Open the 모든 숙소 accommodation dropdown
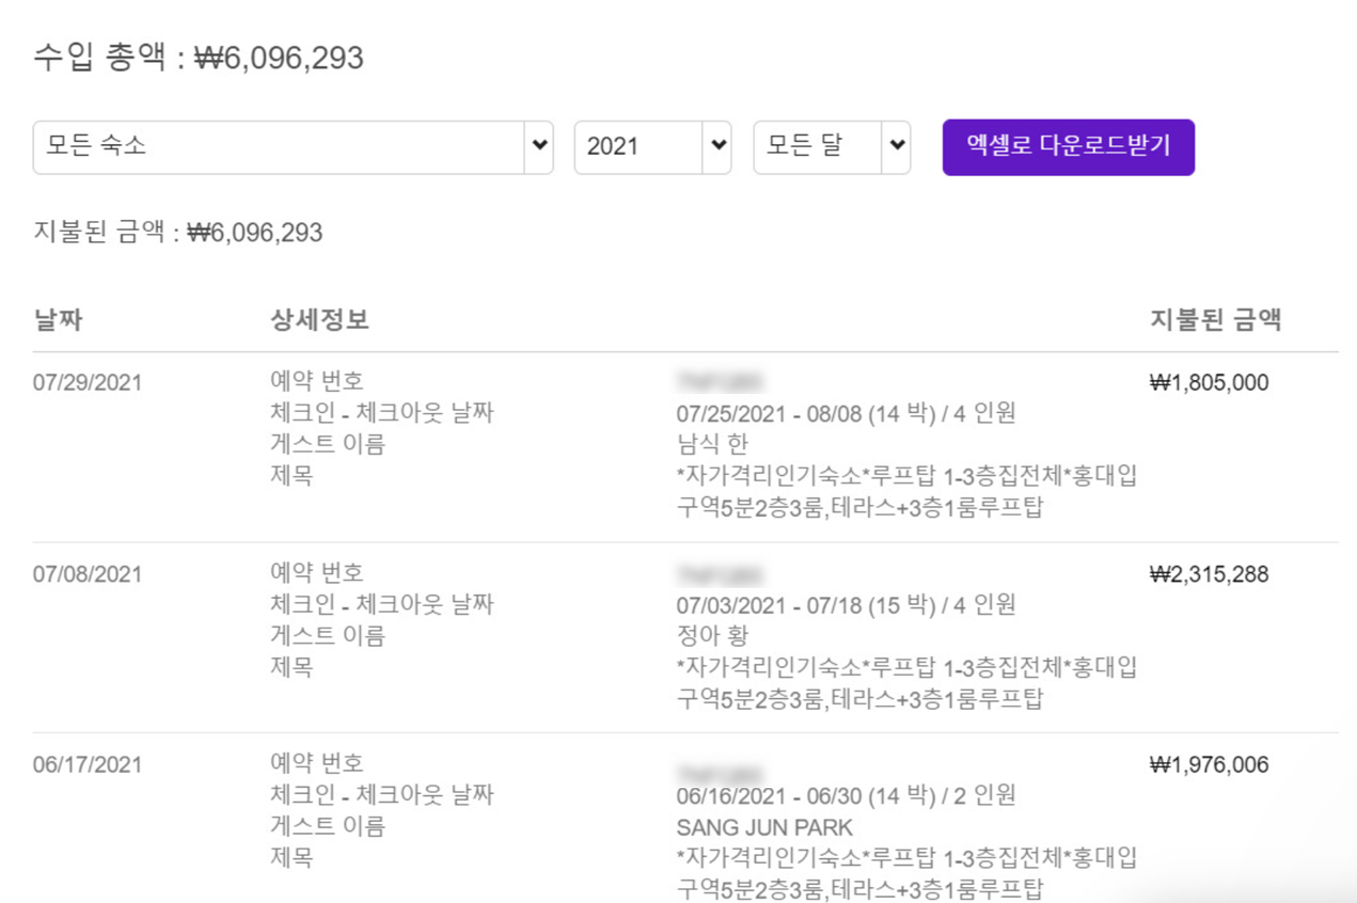This screenshot has height=903, width=1357. click(x=293, y=148)
